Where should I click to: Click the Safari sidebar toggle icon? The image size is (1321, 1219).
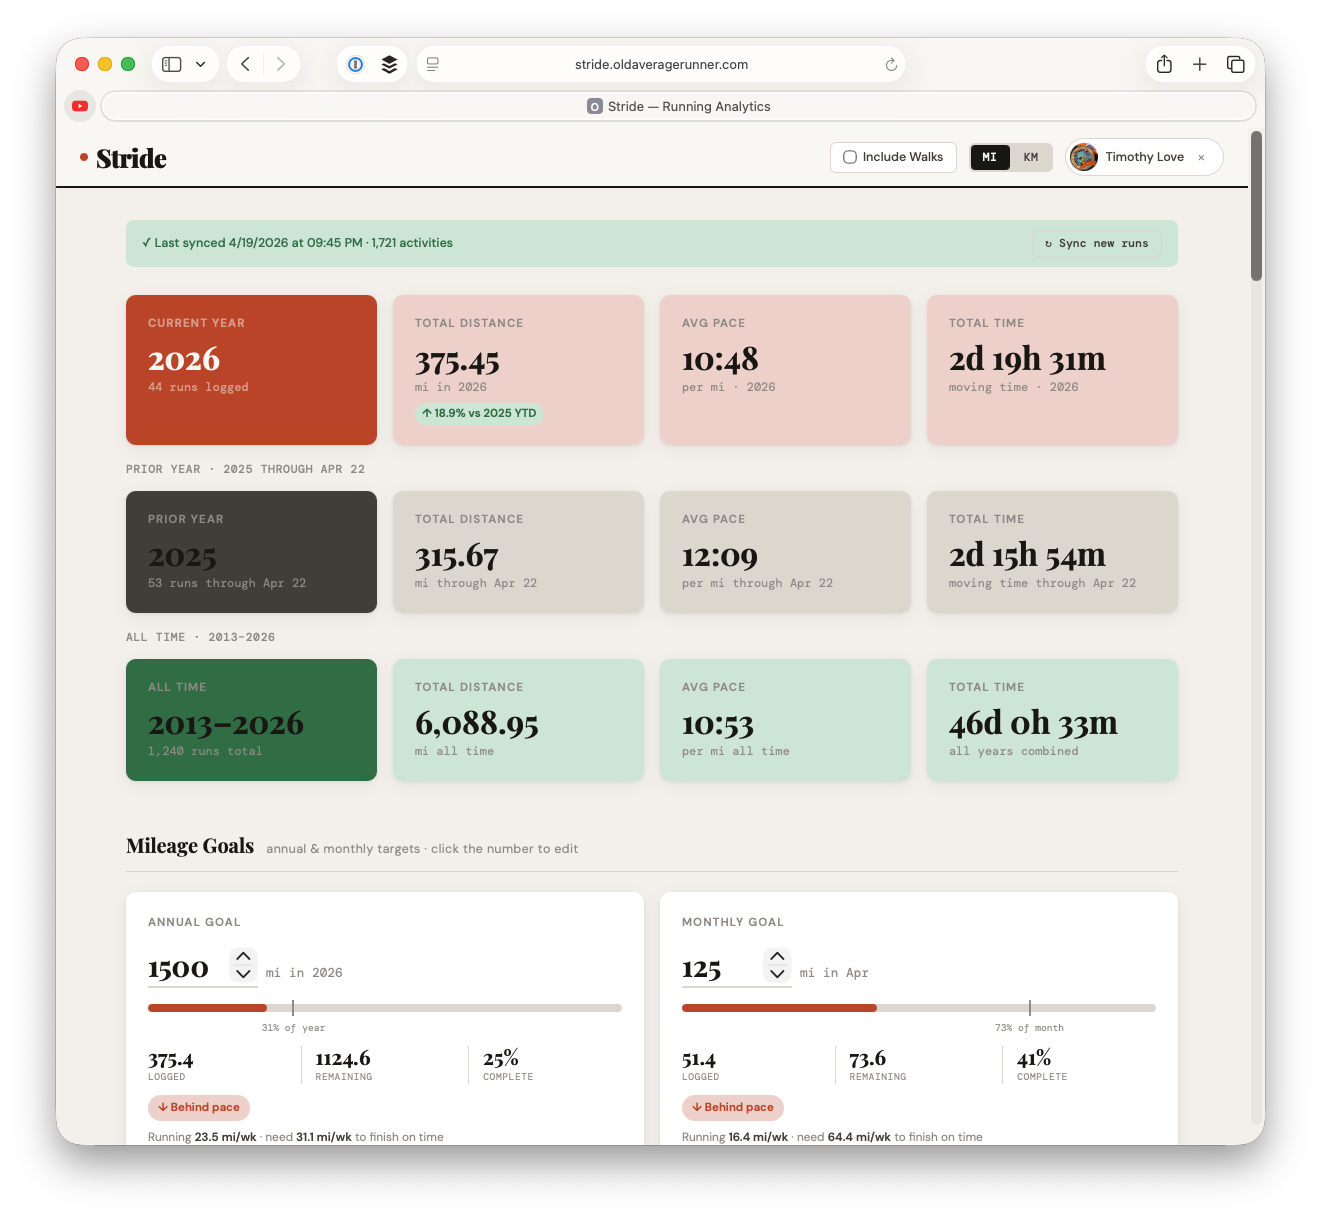172,64
